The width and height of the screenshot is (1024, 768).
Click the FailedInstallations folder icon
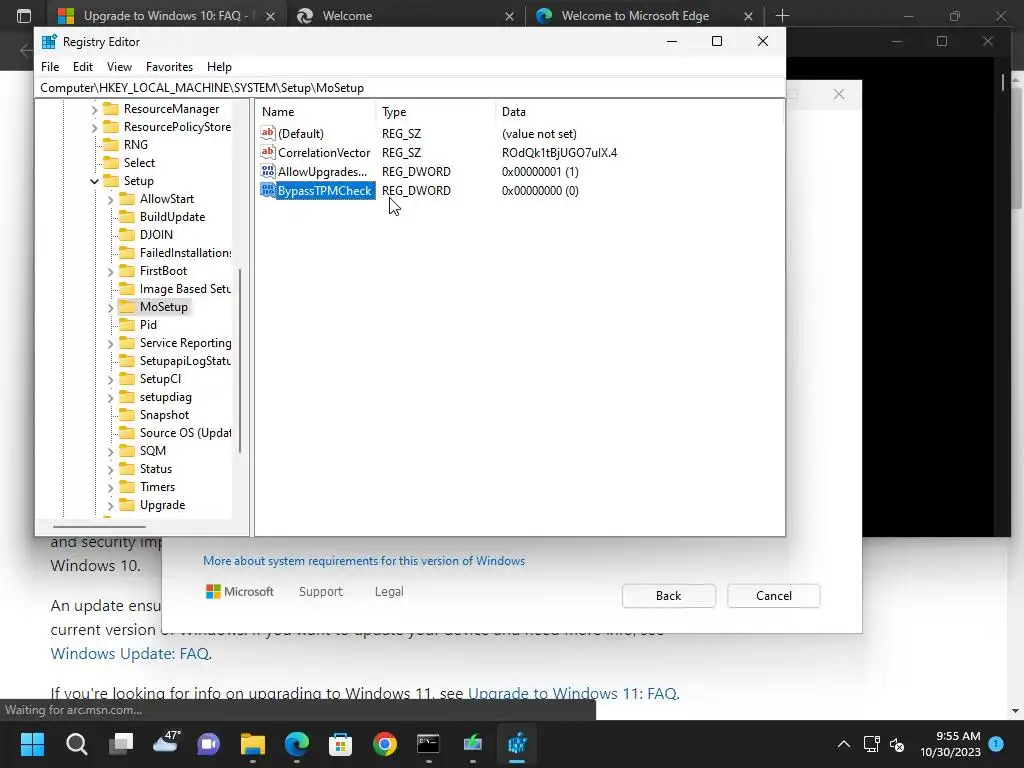point(127,253)
